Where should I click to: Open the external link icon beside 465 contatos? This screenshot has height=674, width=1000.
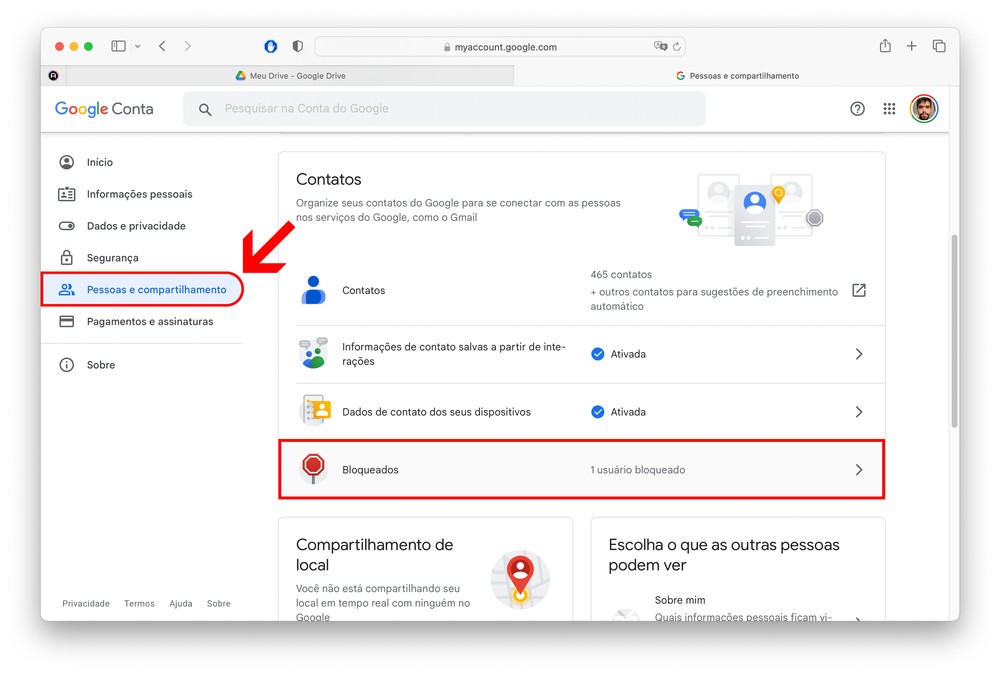[x=859, y=290]
